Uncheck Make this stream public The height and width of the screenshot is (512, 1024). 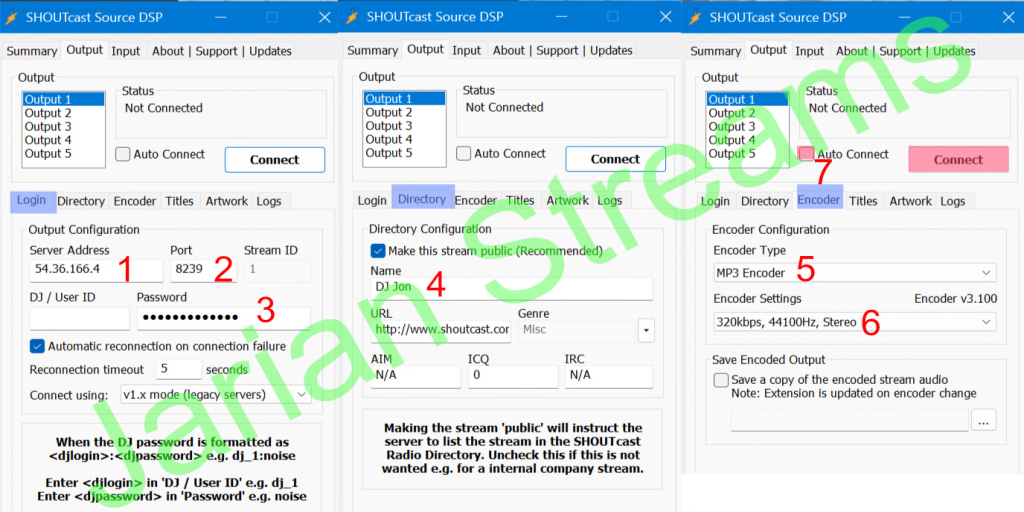point(378,251)
